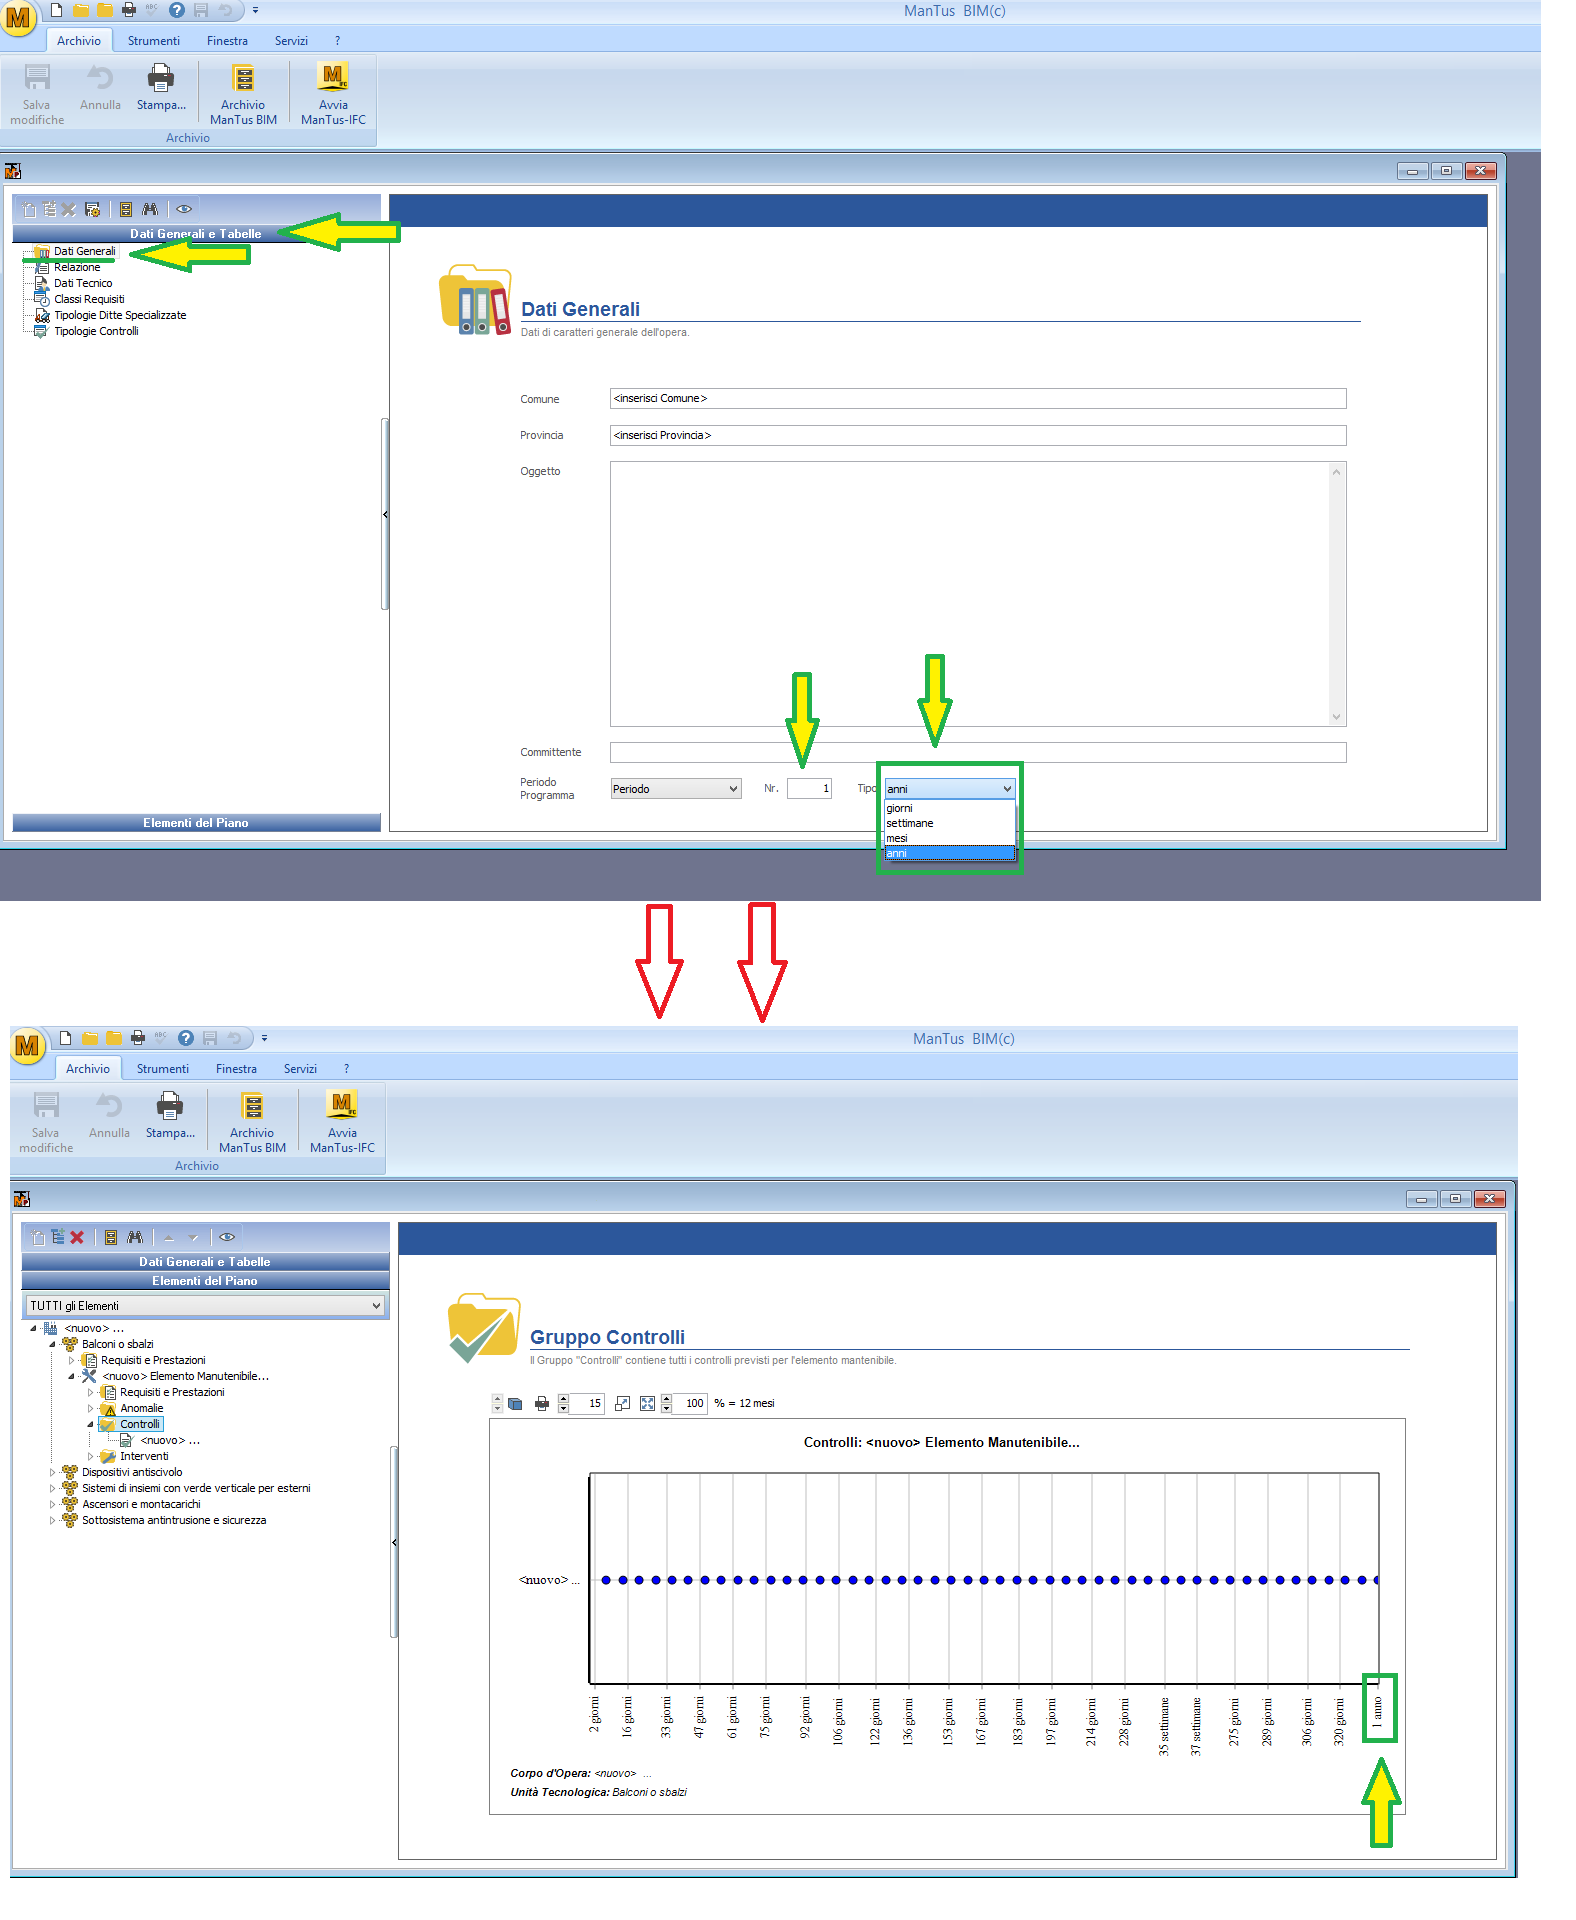Screen dimensions: 1576x1920
Task: Expand Interventi tree node
Action: tap(91, 1457)
